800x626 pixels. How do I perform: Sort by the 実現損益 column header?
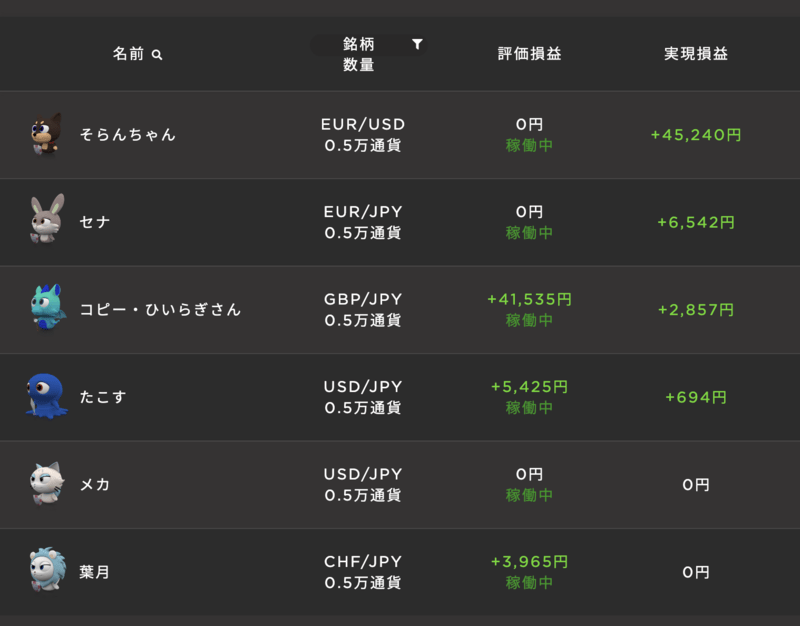(696, 54)
